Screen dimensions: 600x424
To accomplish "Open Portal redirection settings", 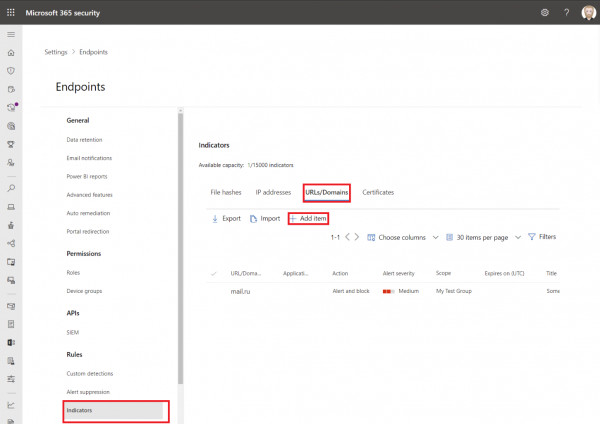I will pyautogui.click(x=88, y=232).
